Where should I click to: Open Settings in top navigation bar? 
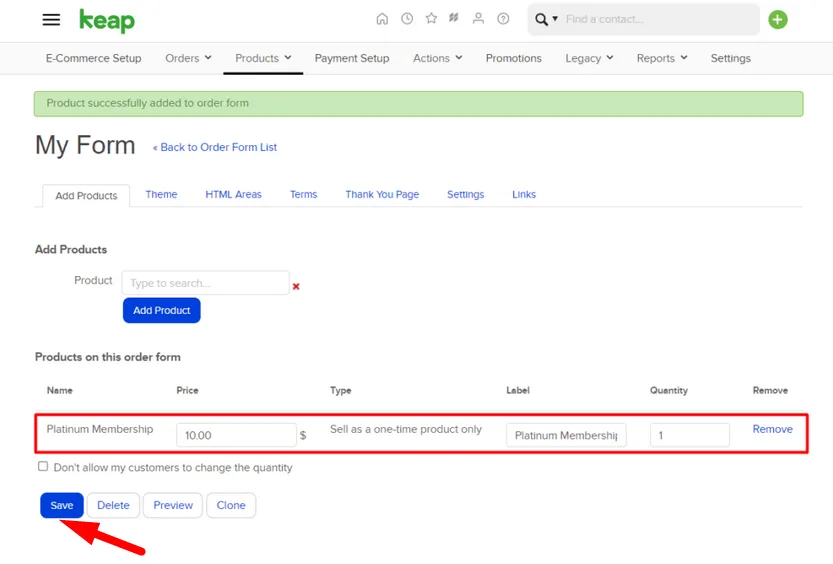pos(730,58)
